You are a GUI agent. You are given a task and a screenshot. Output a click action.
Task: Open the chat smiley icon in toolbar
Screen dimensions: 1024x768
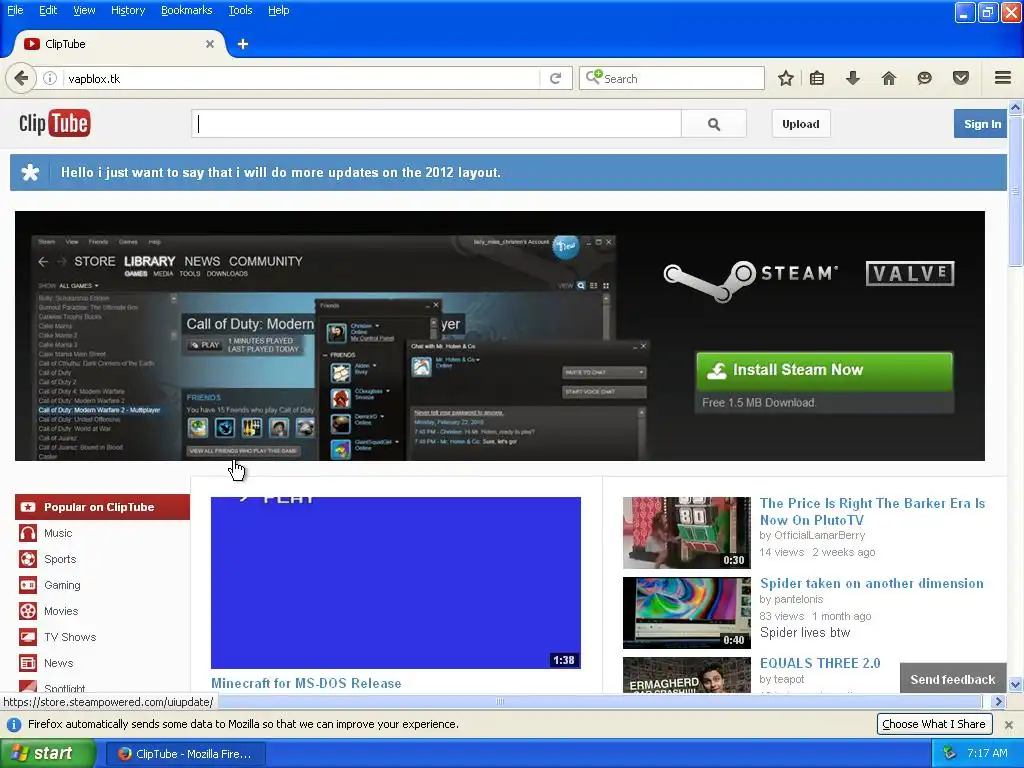[924, 78]
